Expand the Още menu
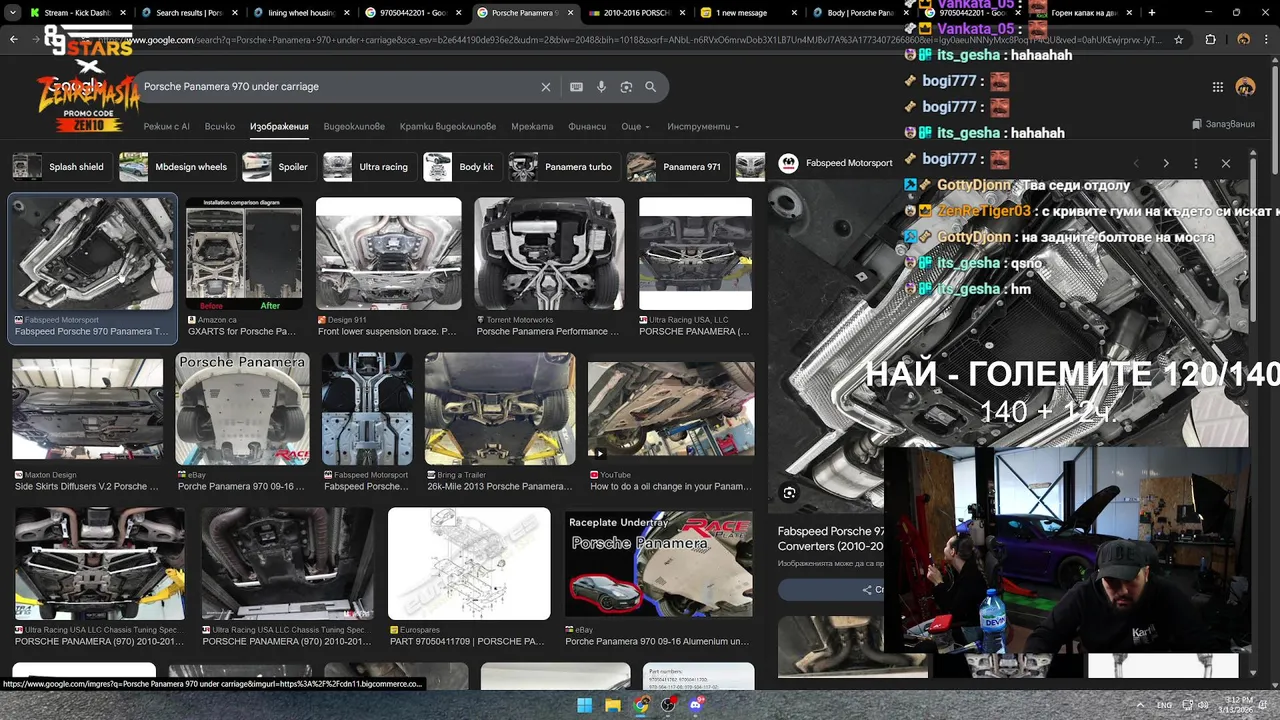The width and height of the screenshot is (1280, 720). point(635,127)
